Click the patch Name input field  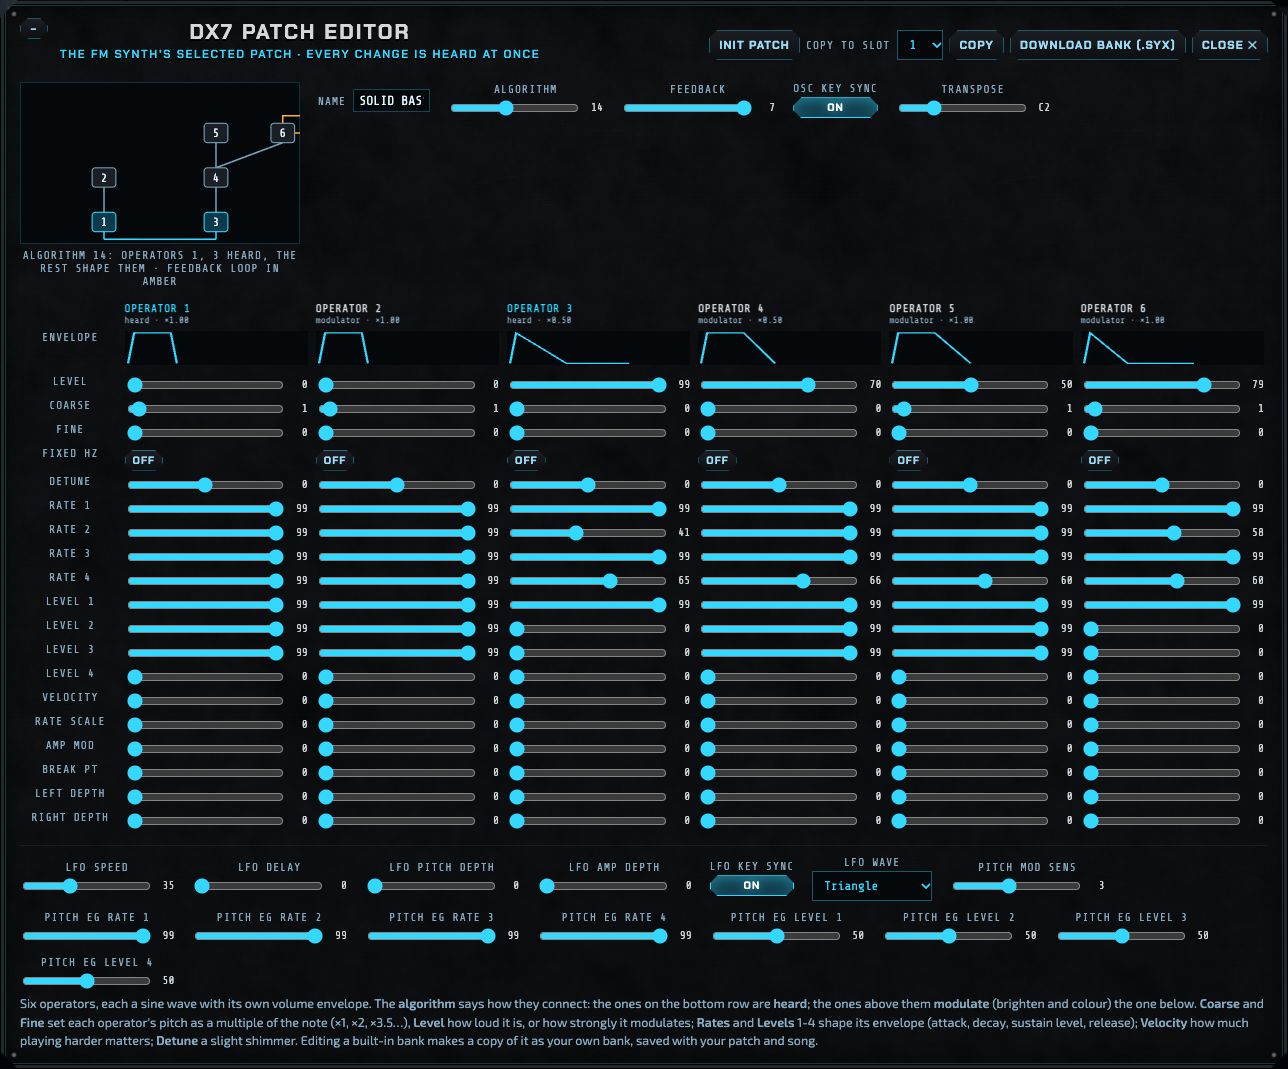(x=391, y=100)
